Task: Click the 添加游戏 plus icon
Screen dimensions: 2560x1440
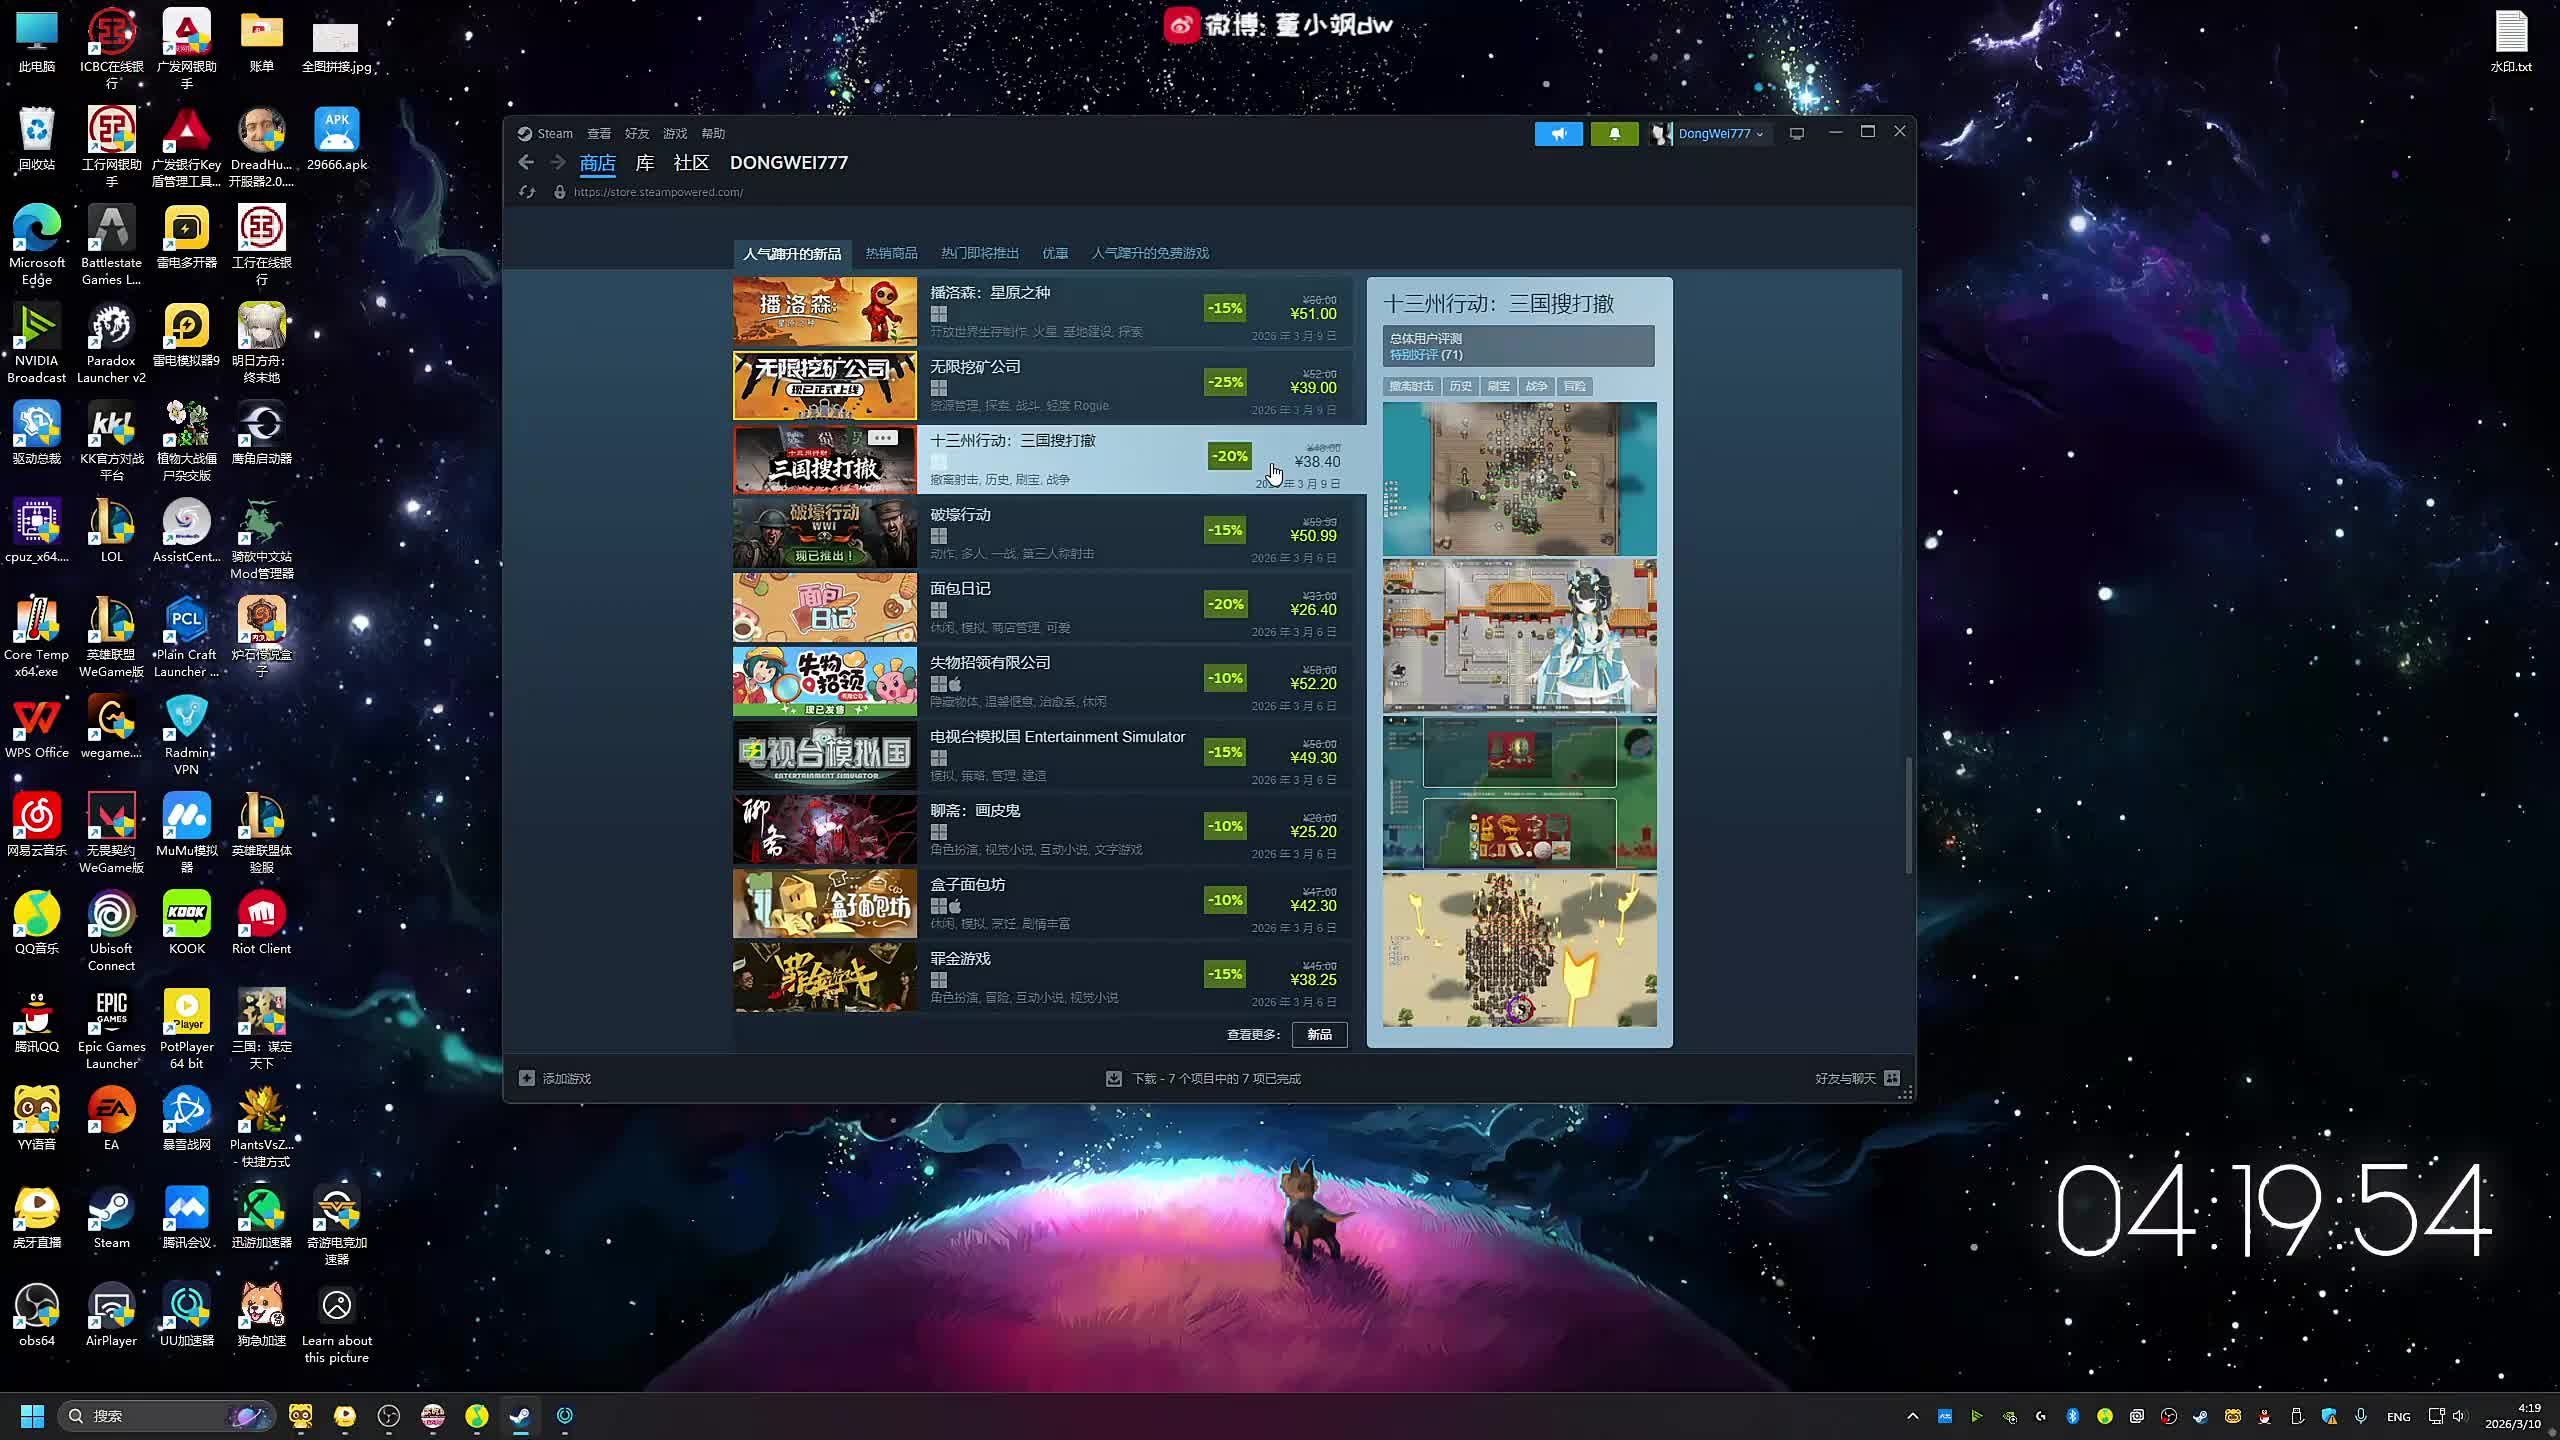Action: (527, 1078)
